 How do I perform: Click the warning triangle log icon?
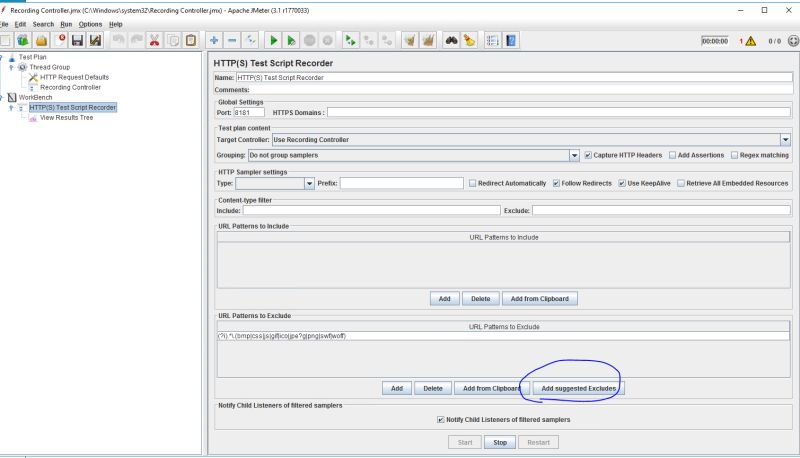pyautogui.click(x=751, y=41)
